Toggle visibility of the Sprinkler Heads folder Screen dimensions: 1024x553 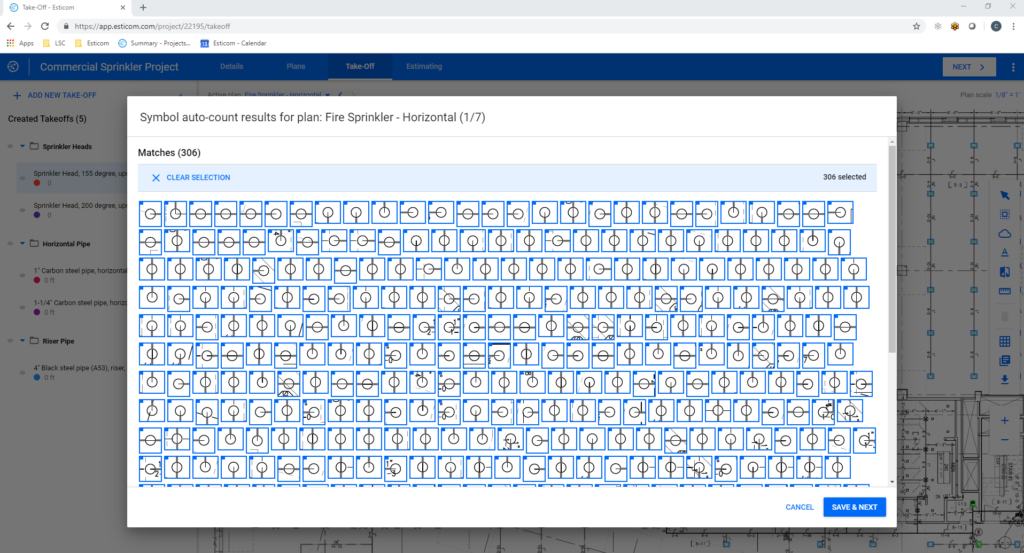[x=8, y=146]
